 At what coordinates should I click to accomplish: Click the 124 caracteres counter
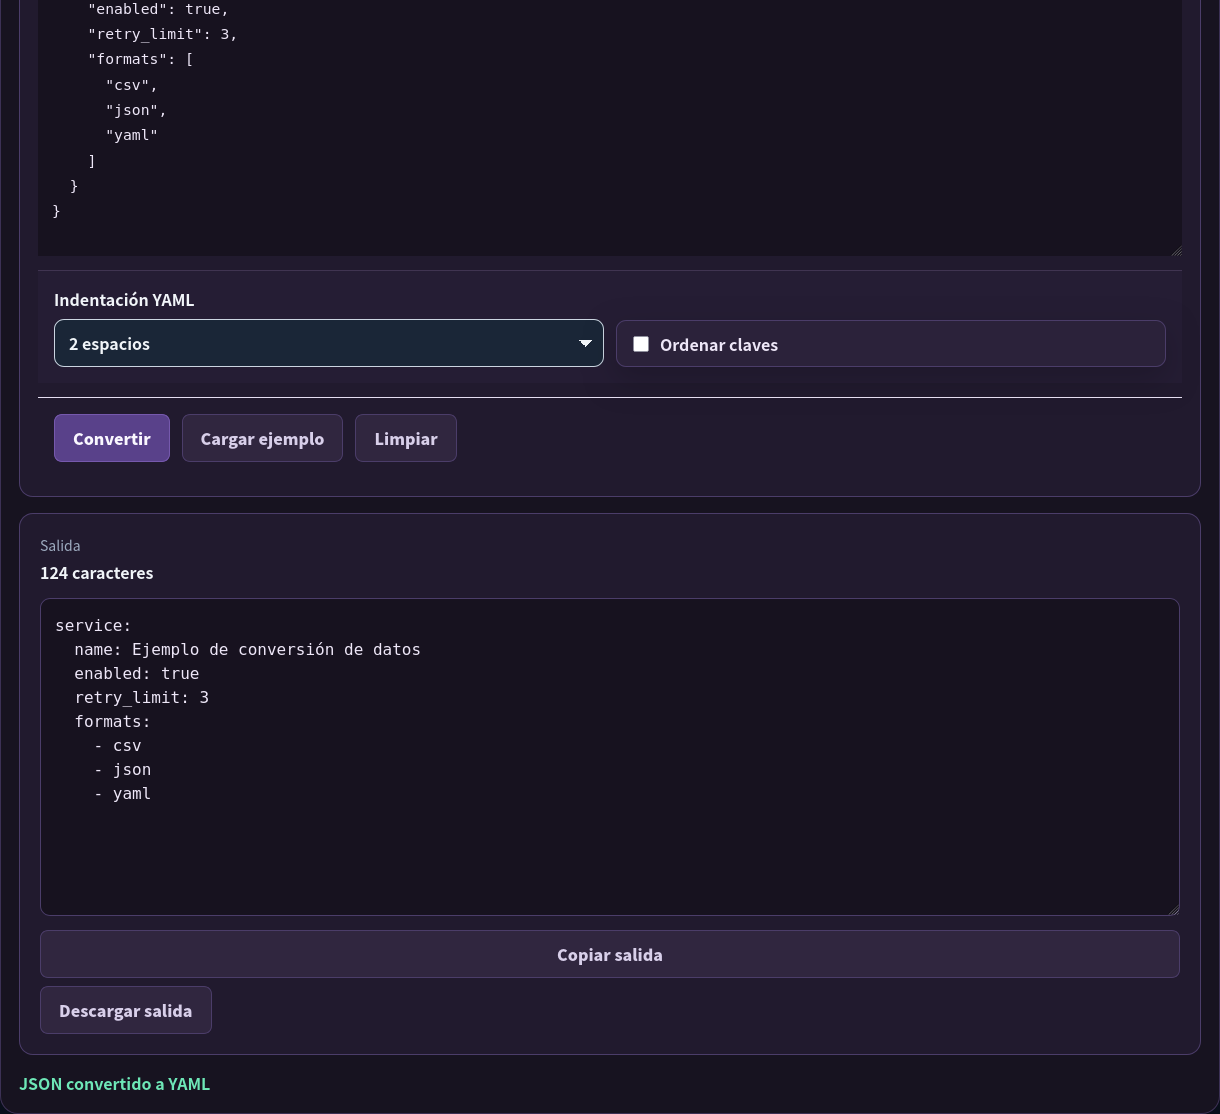point(97,573)
